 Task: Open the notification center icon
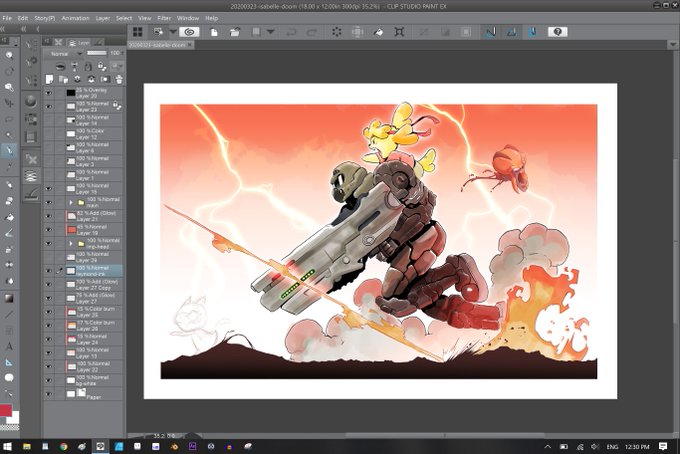pos(663,446)
